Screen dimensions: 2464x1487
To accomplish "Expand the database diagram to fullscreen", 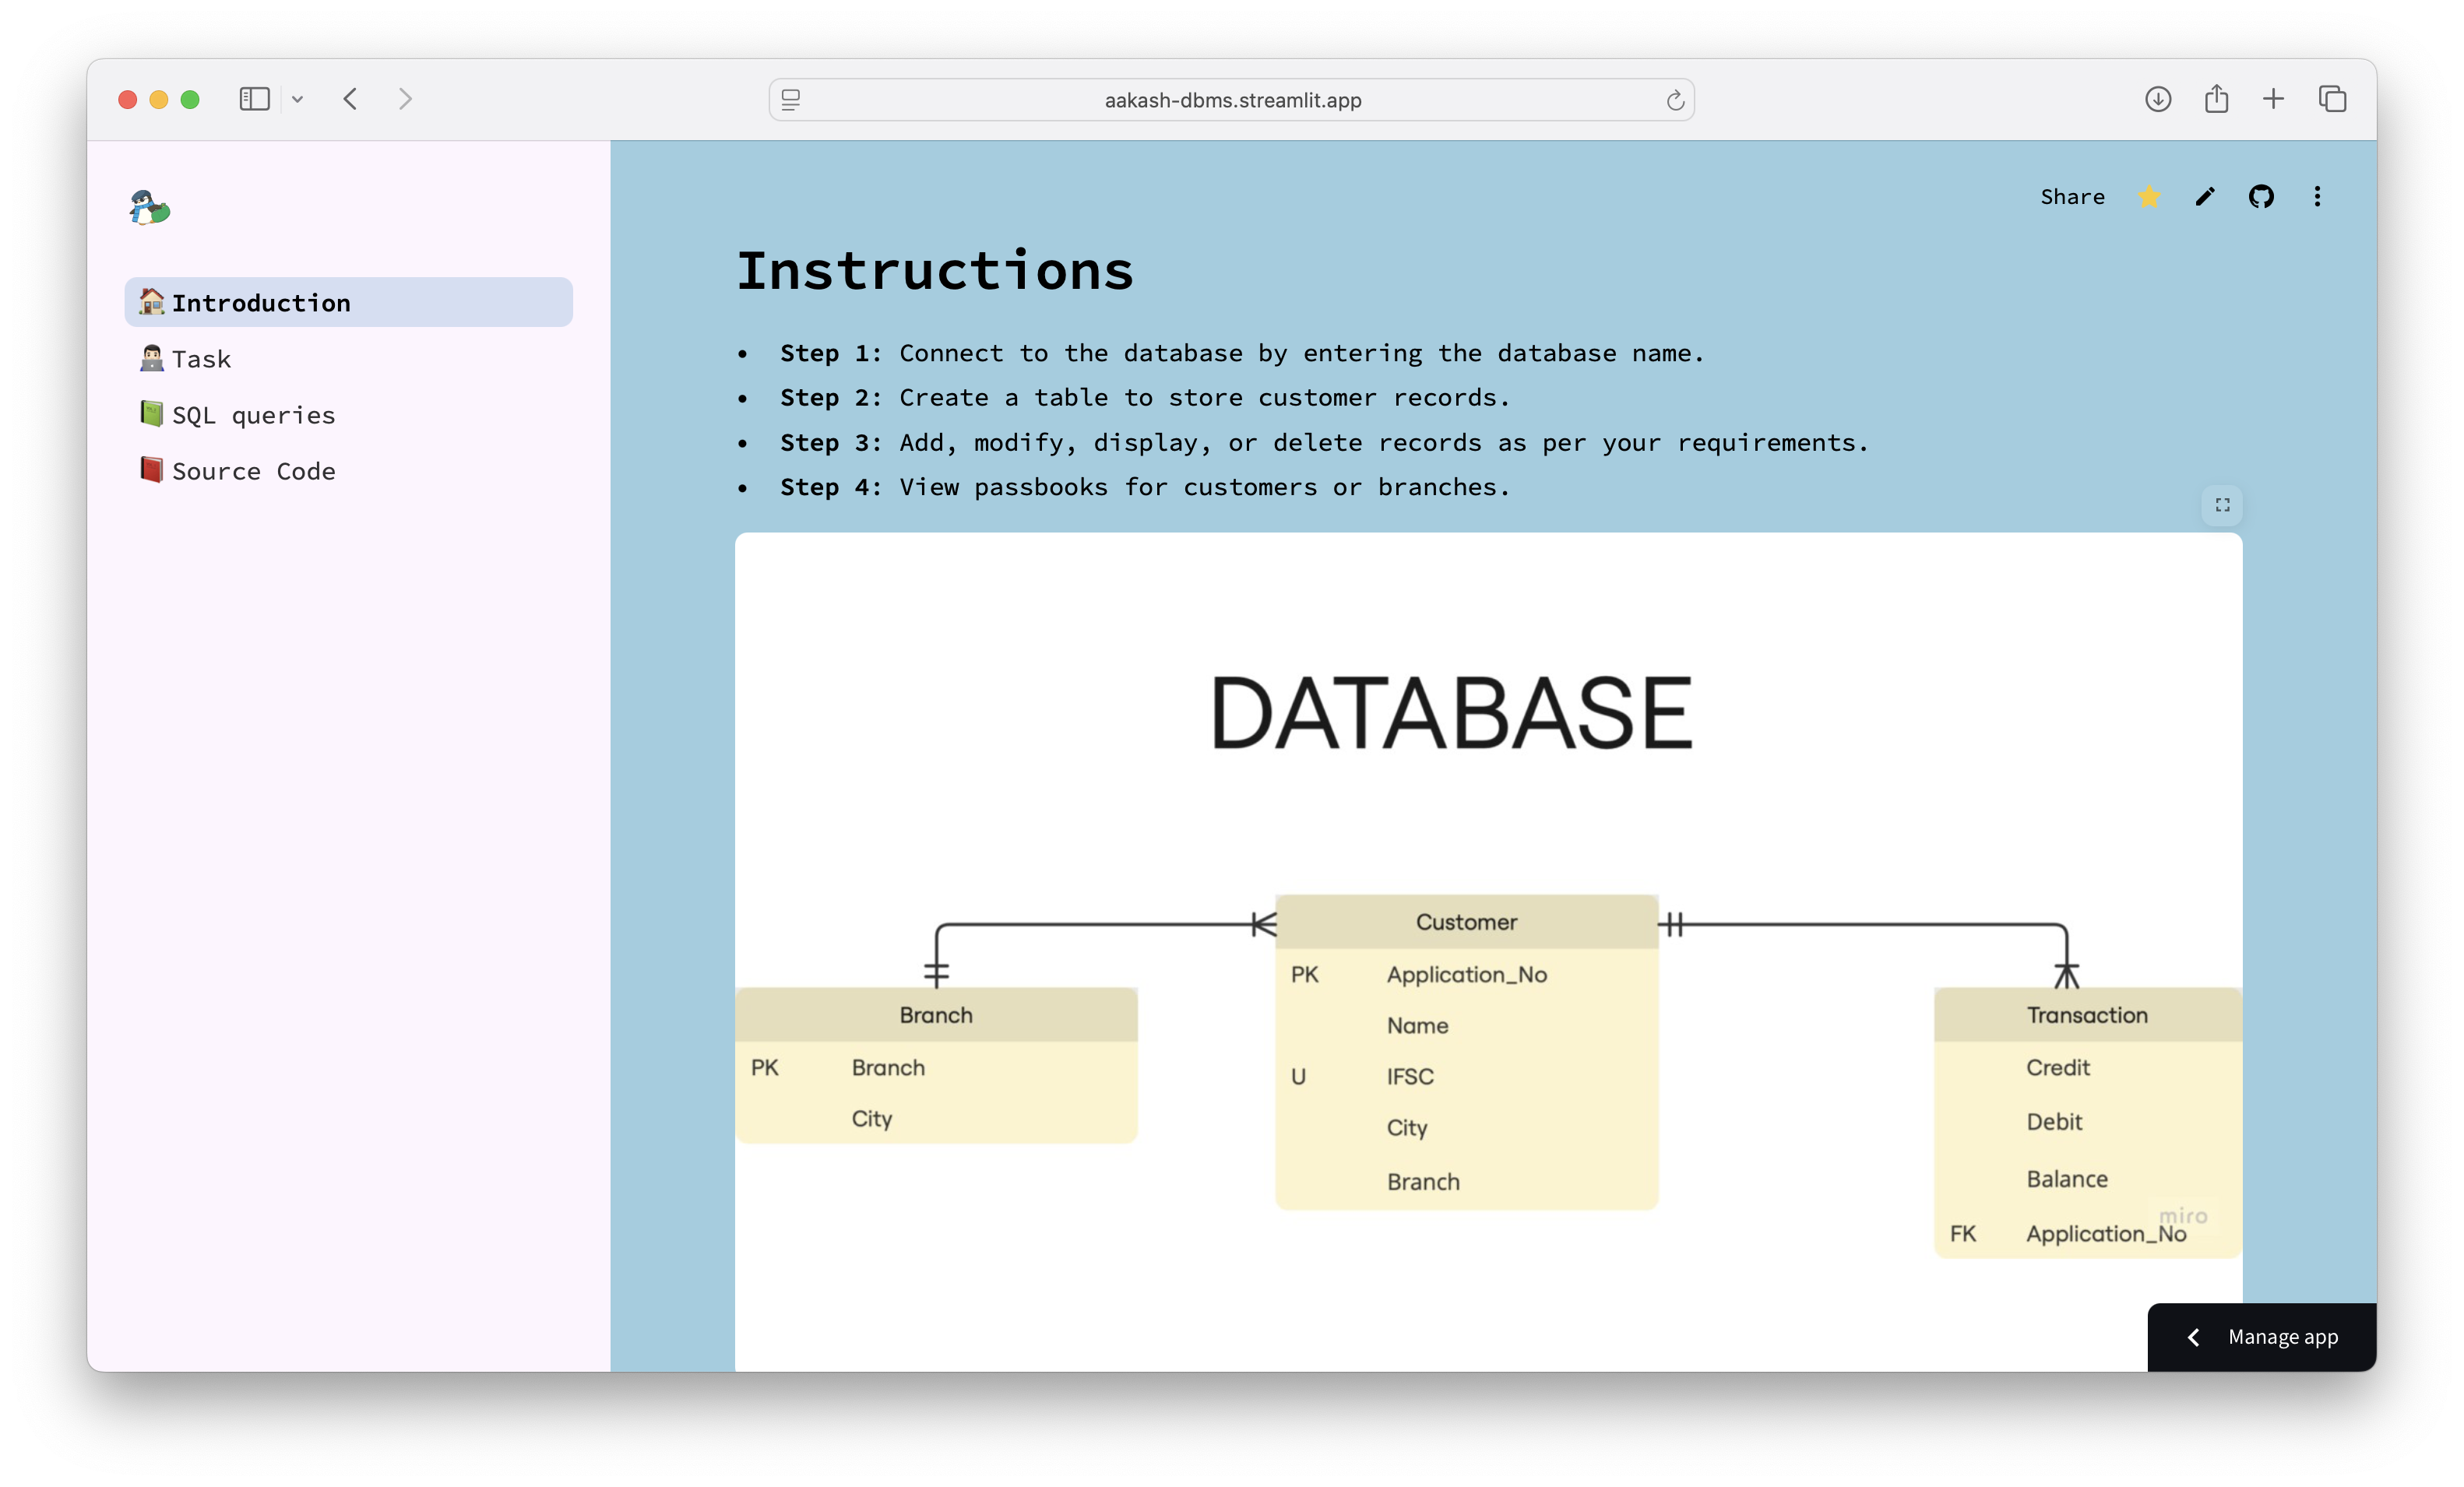I will (2222, 505).
